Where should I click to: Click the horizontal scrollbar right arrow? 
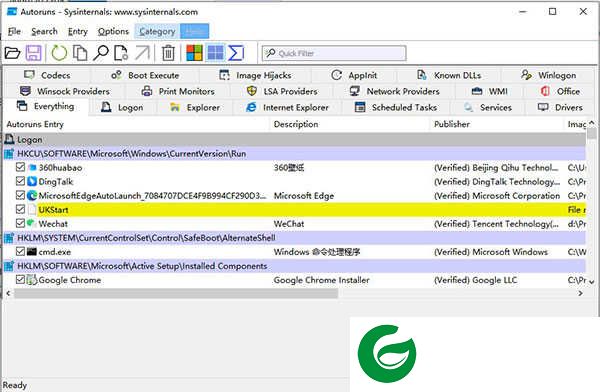(x=580, y=294)
